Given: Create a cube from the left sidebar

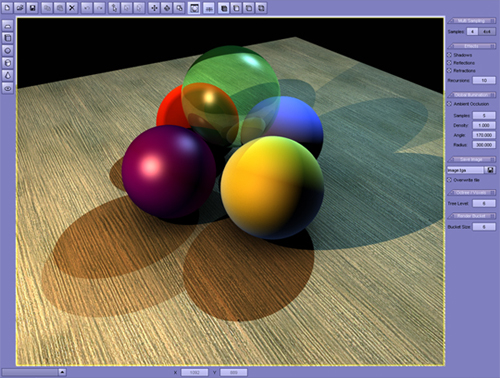Looking at the screenshot, I should 8,38.
